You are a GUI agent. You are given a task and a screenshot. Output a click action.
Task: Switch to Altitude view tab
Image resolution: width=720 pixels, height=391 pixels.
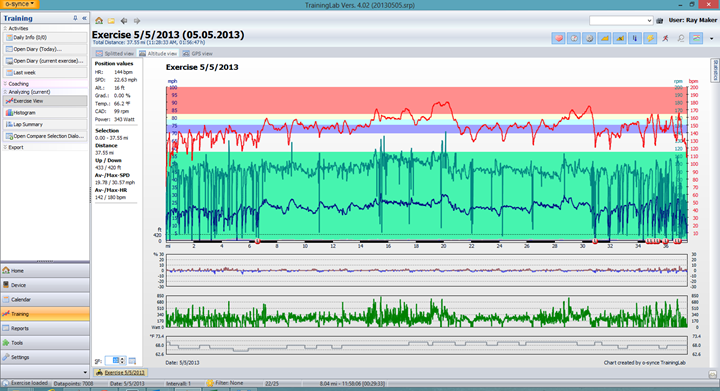(158, 54)
